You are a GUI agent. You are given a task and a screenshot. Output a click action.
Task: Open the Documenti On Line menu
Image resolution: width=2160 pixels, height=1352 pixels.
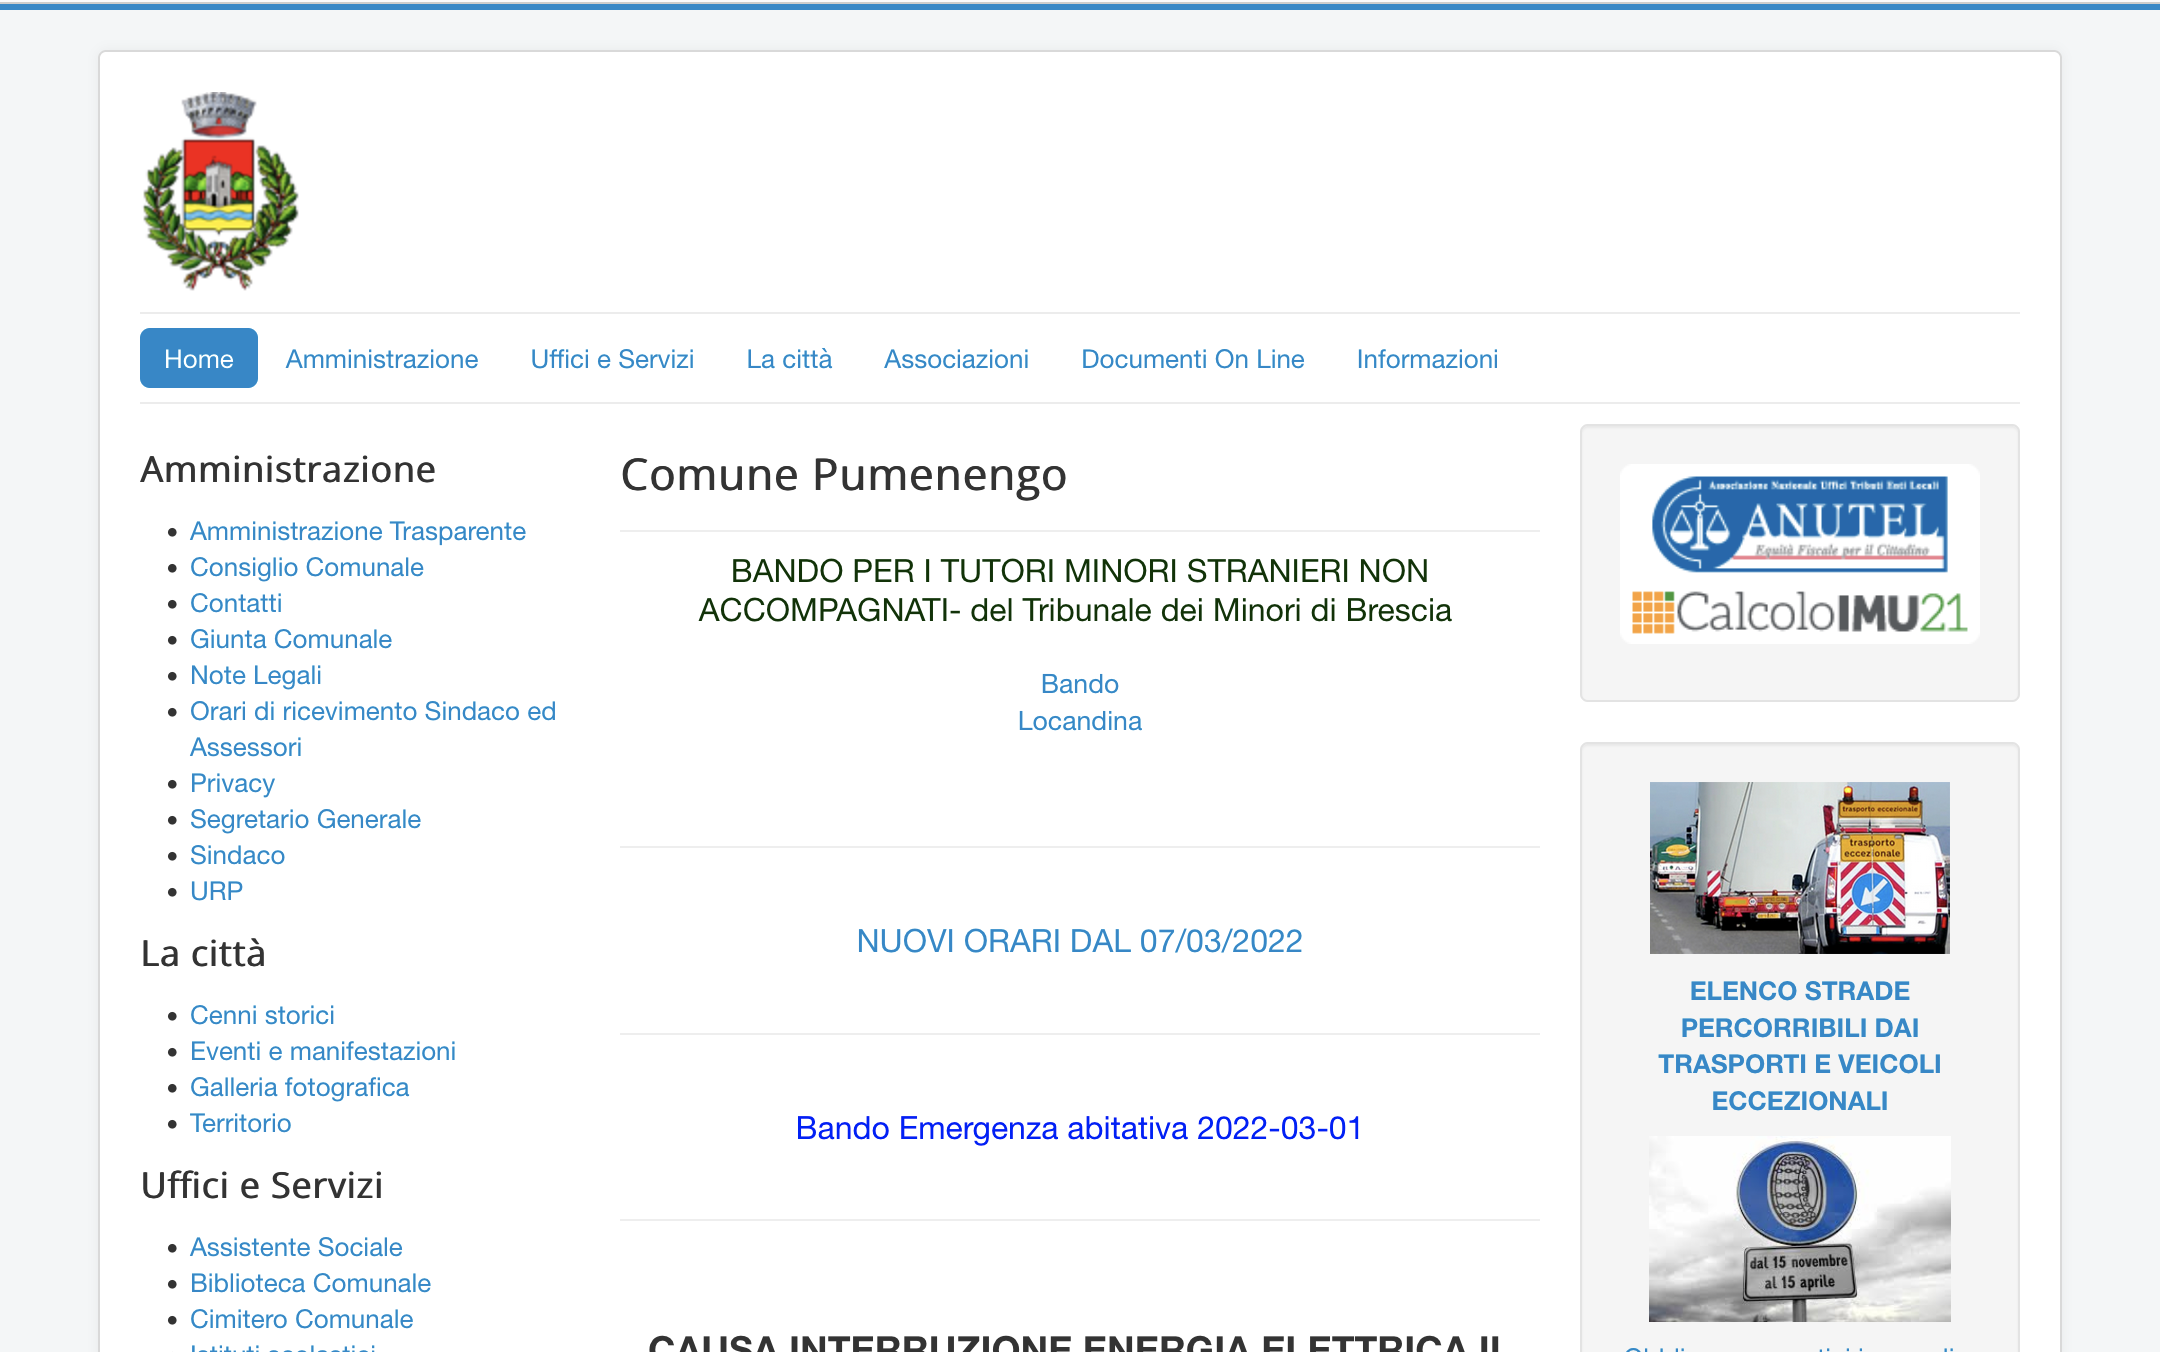[1192, 359]
